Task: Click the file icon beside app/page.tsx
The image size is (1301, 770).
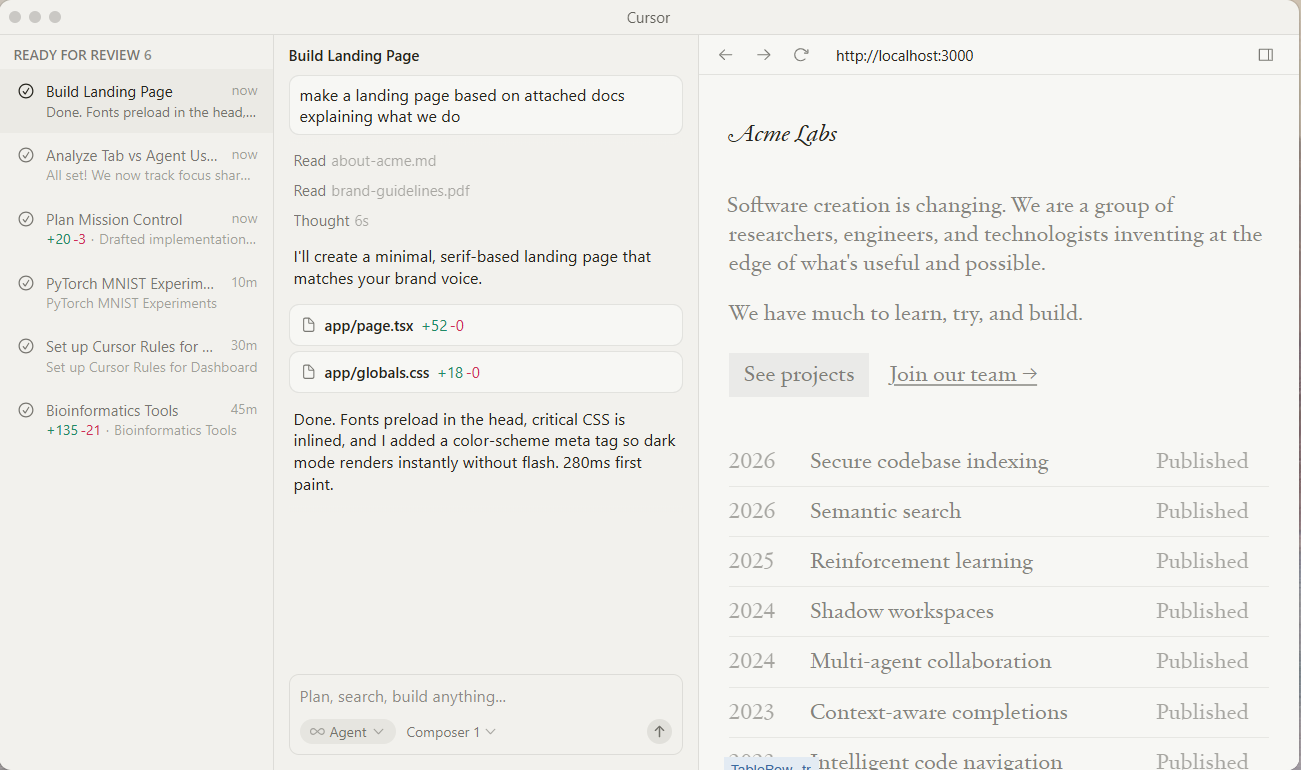Action: (x=308, y=325)
